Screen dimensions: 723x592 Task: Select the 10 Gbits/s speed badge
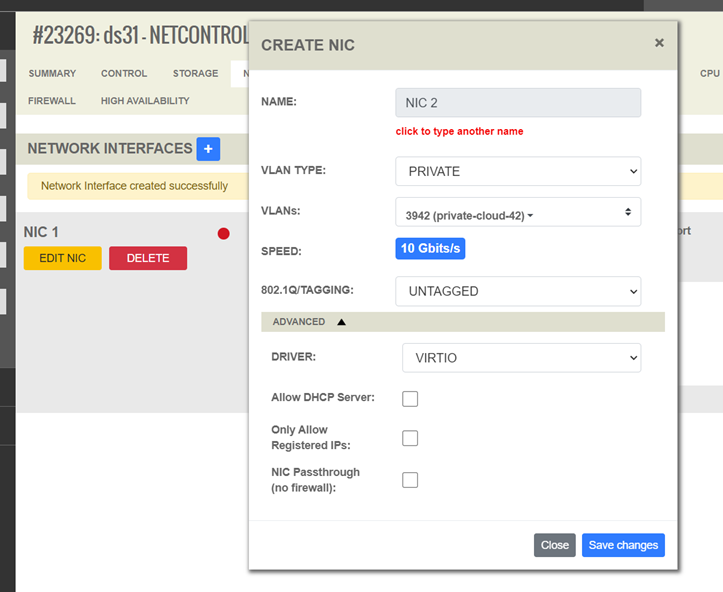pos(430,249)
